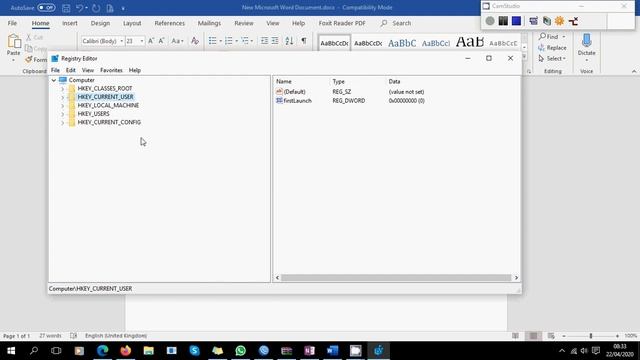Click the CamStudio sun-shaped options icon
Screen dimensions: 640x360
pyautogui.click(x=560, y=21)
